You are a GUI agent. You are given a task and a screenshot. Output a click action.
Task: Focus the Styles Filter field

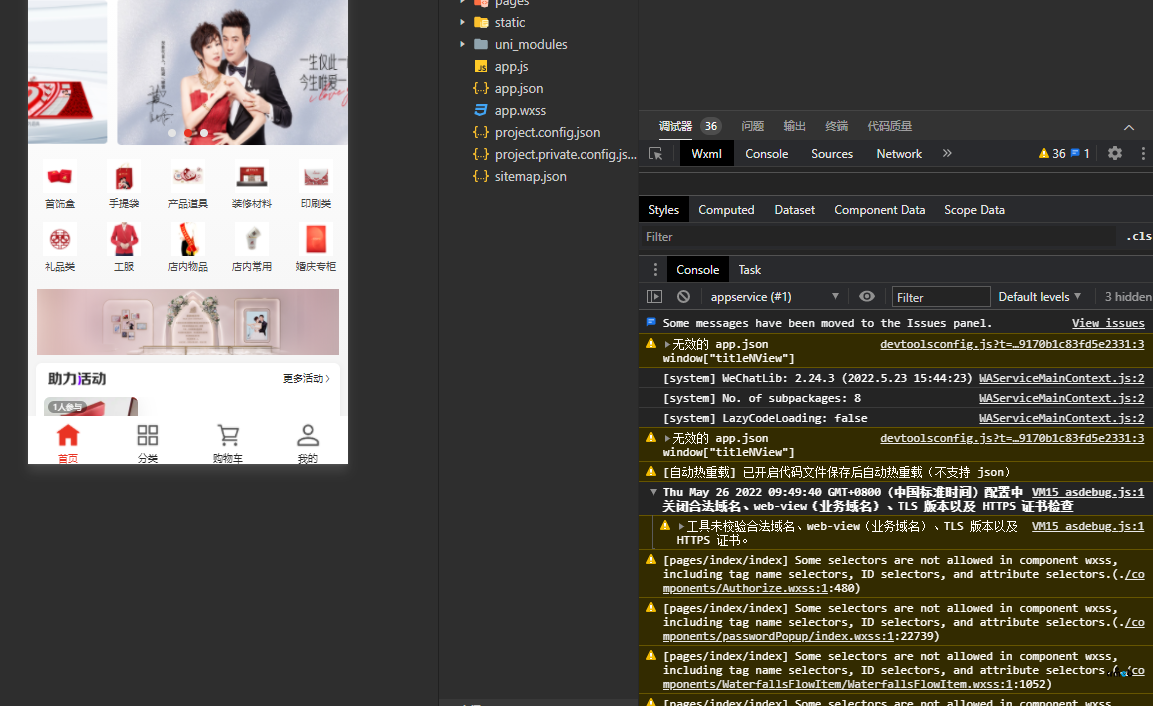[x=880, y=236]
